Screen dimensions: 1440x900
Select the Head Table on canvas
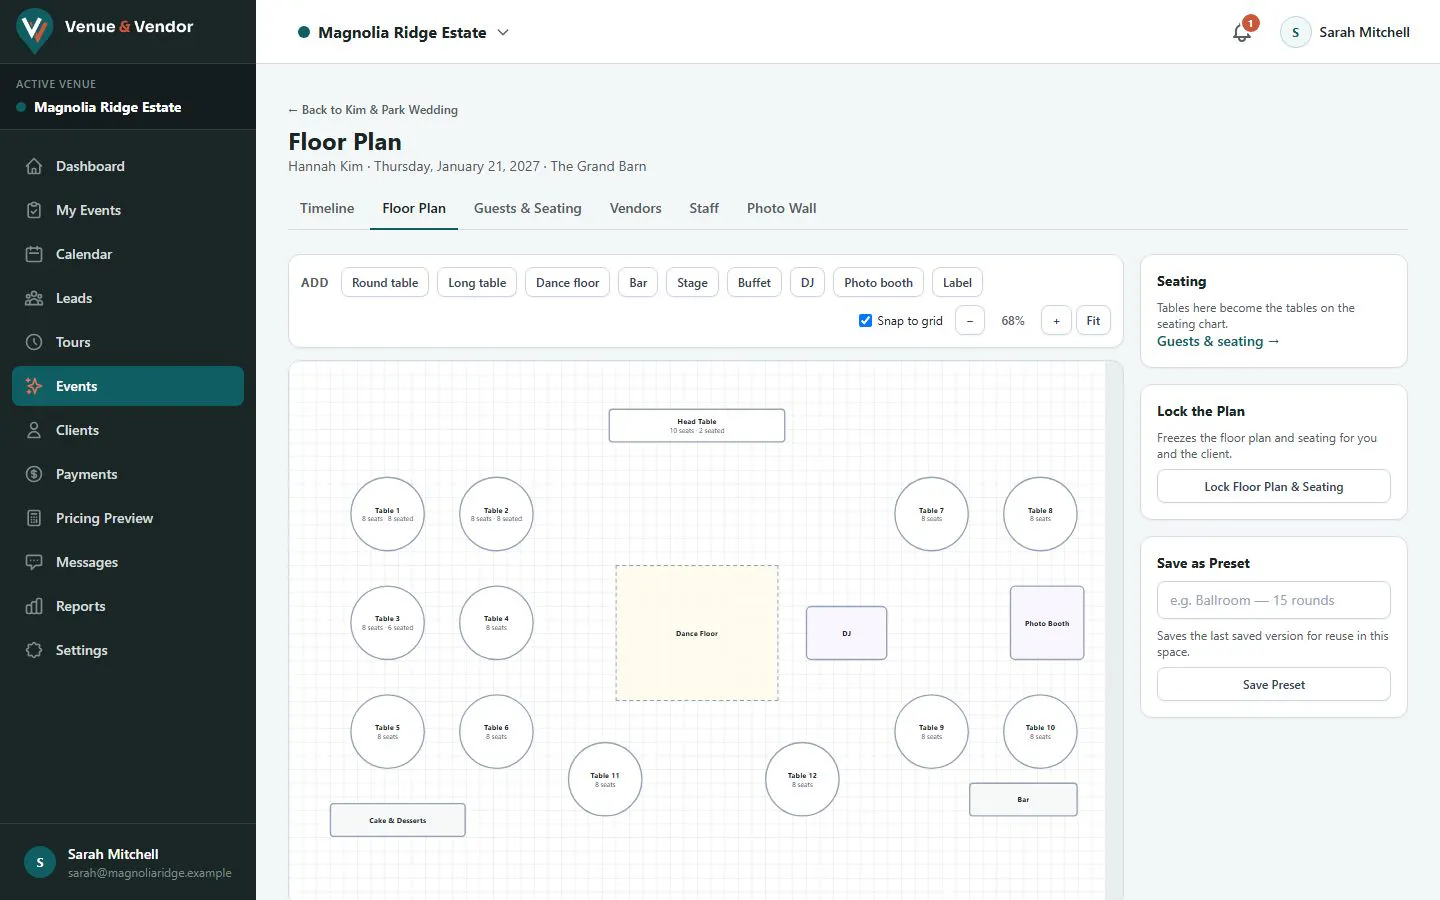point(697,425)
